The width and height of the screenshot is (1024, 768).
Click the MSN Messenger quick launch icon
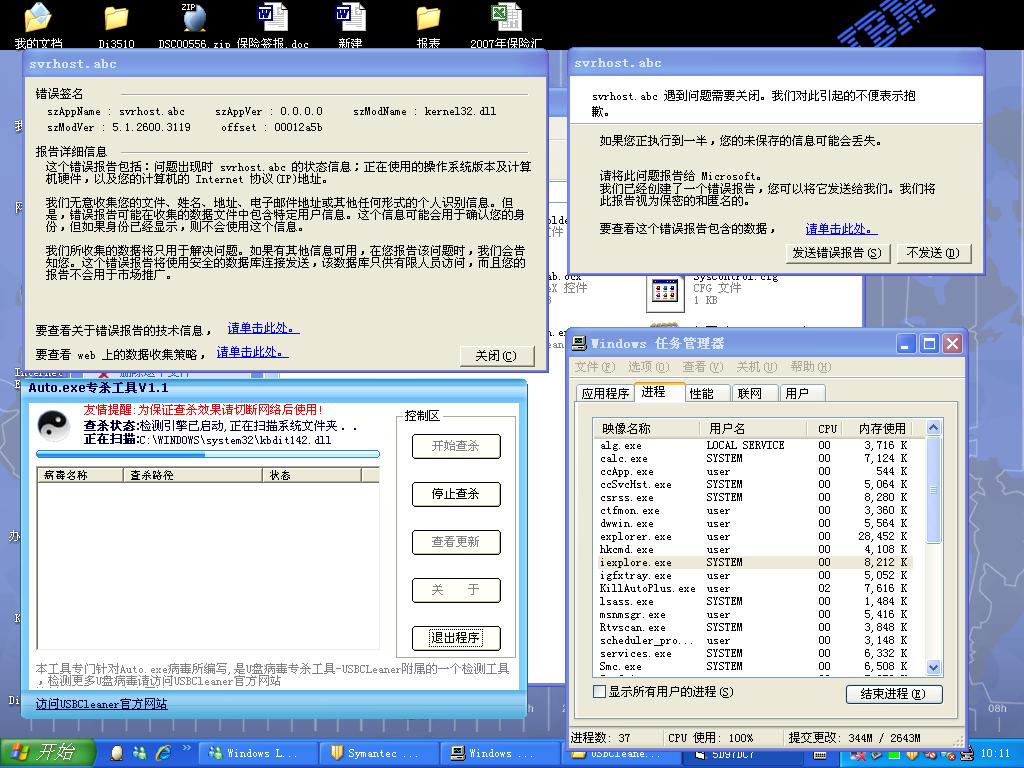140,753
